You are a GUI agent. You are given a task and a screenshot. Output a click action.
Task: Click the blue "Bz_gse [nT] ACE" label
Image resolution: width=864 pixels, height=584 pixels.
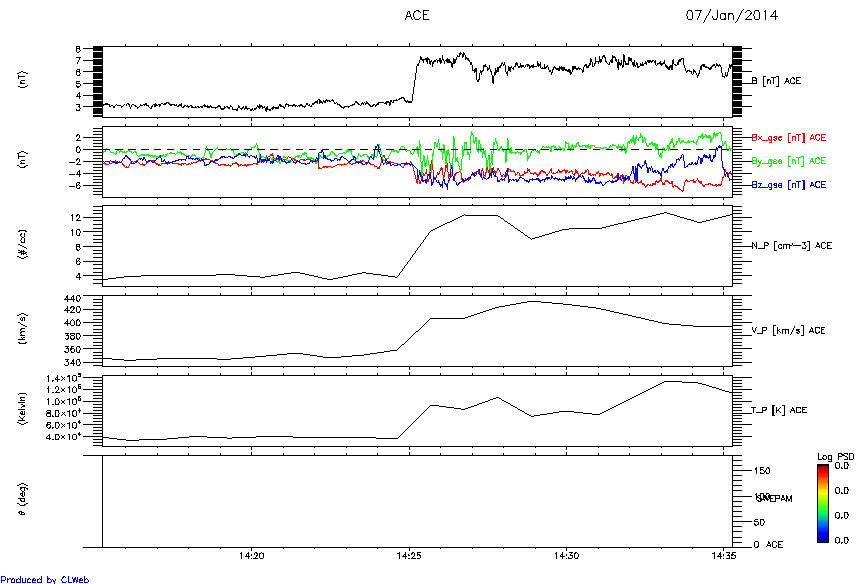[789, 185]
